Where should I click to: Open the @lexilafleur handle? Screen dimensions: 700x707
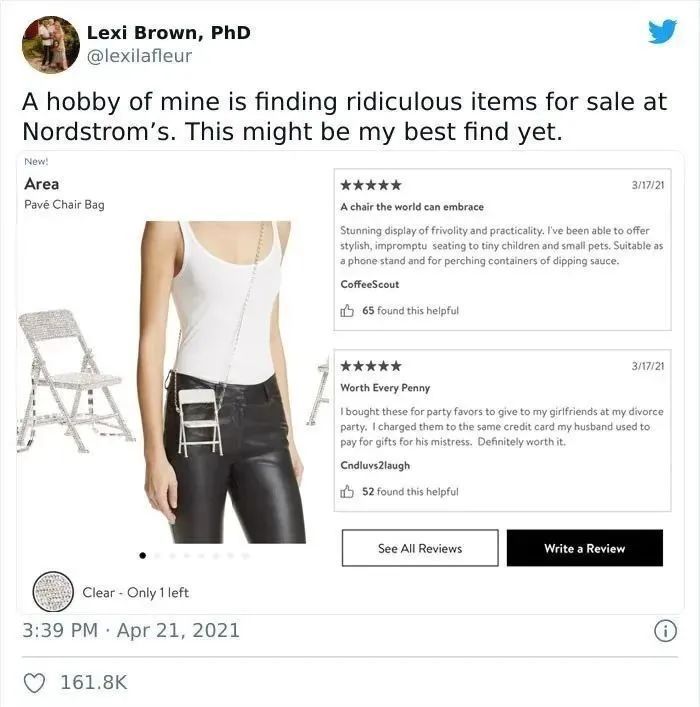(139, 56)
